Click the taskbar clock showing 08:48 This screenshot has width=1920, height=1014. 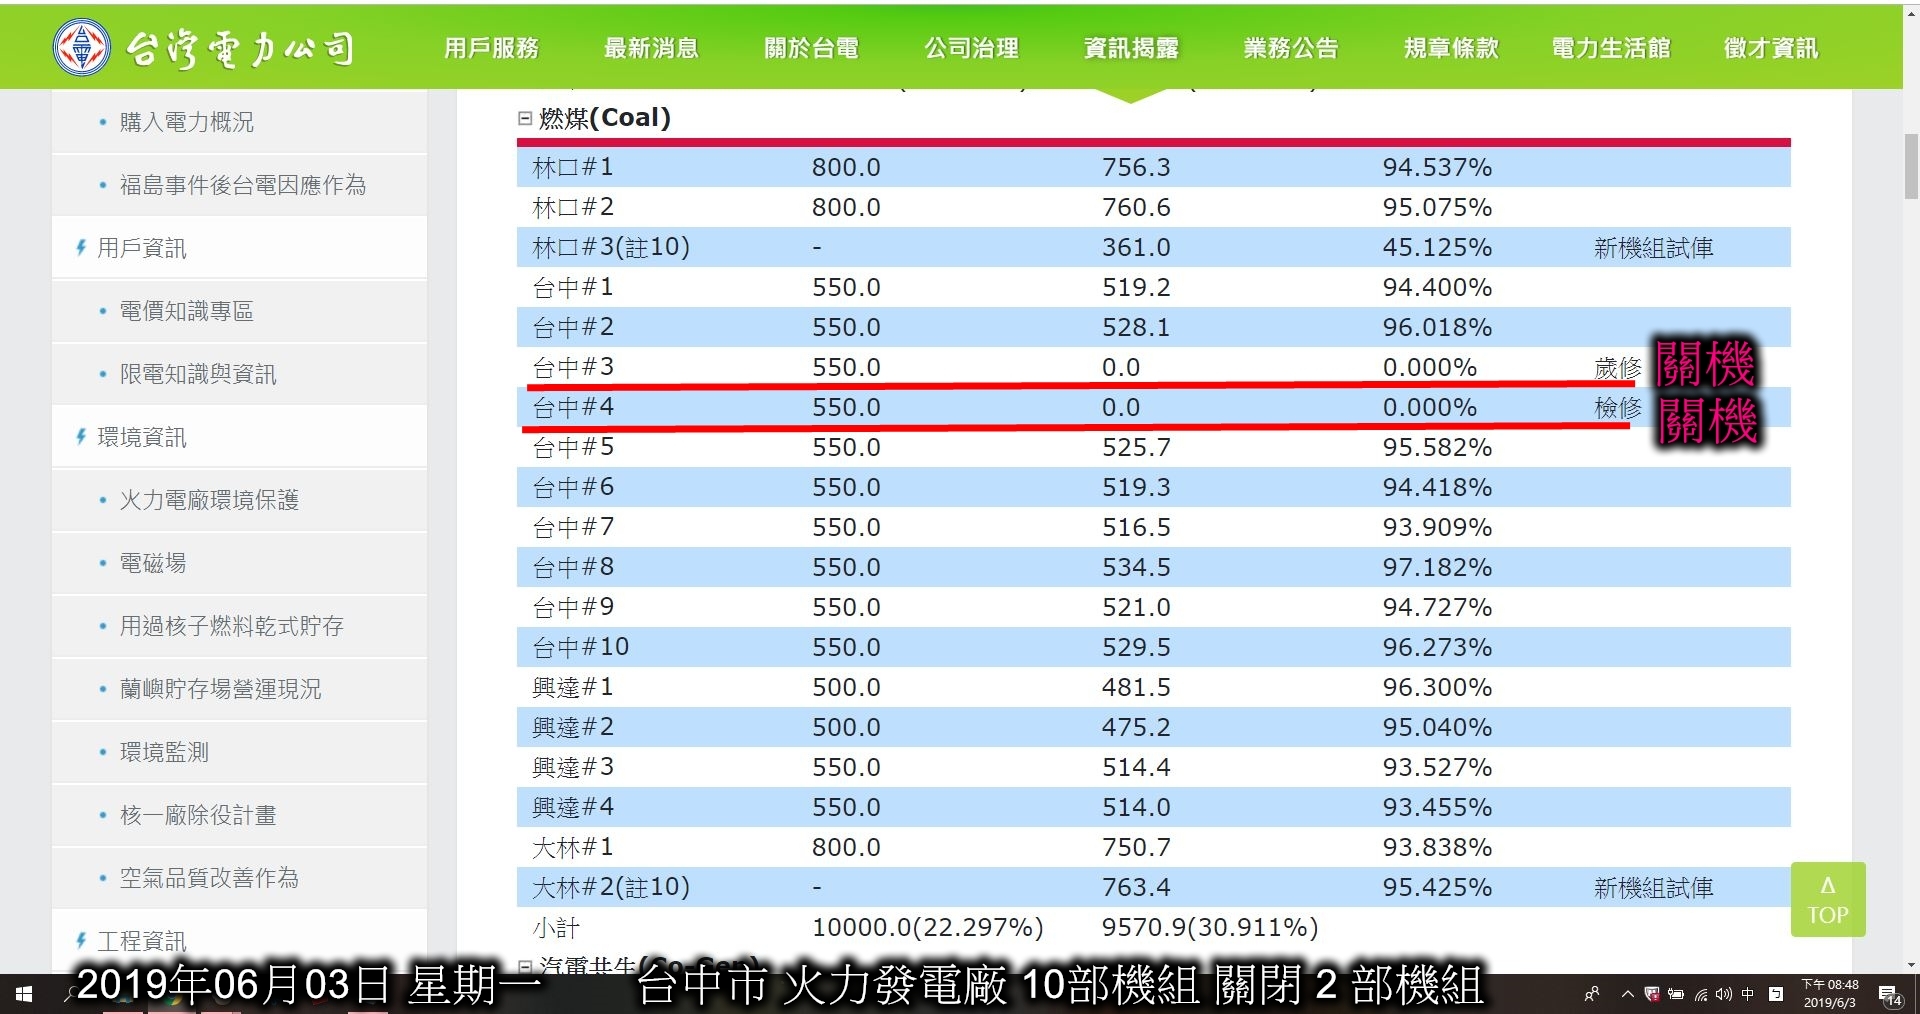coord(1830,994)
